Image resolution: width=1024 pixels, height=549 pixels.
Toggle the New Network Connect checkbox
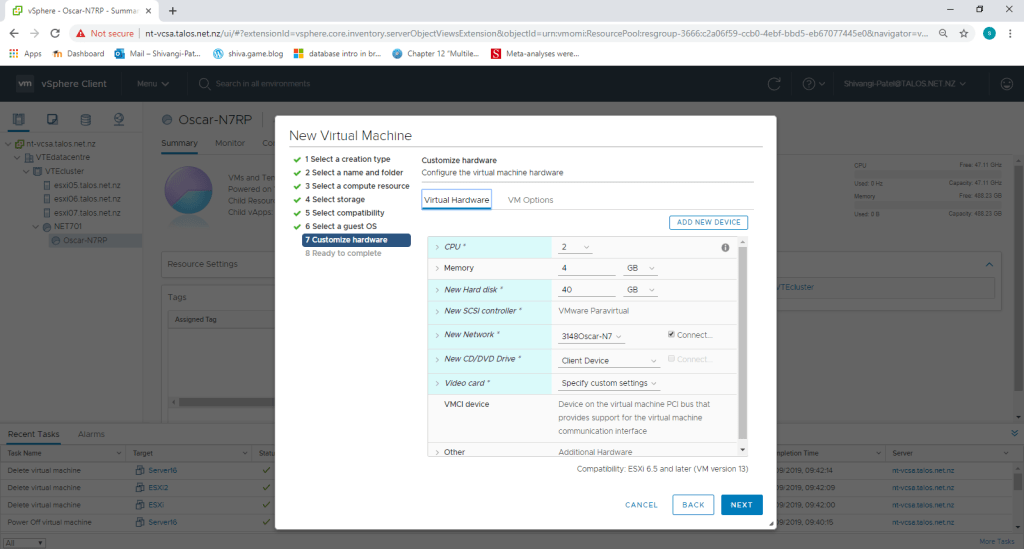tap(672, 334)
